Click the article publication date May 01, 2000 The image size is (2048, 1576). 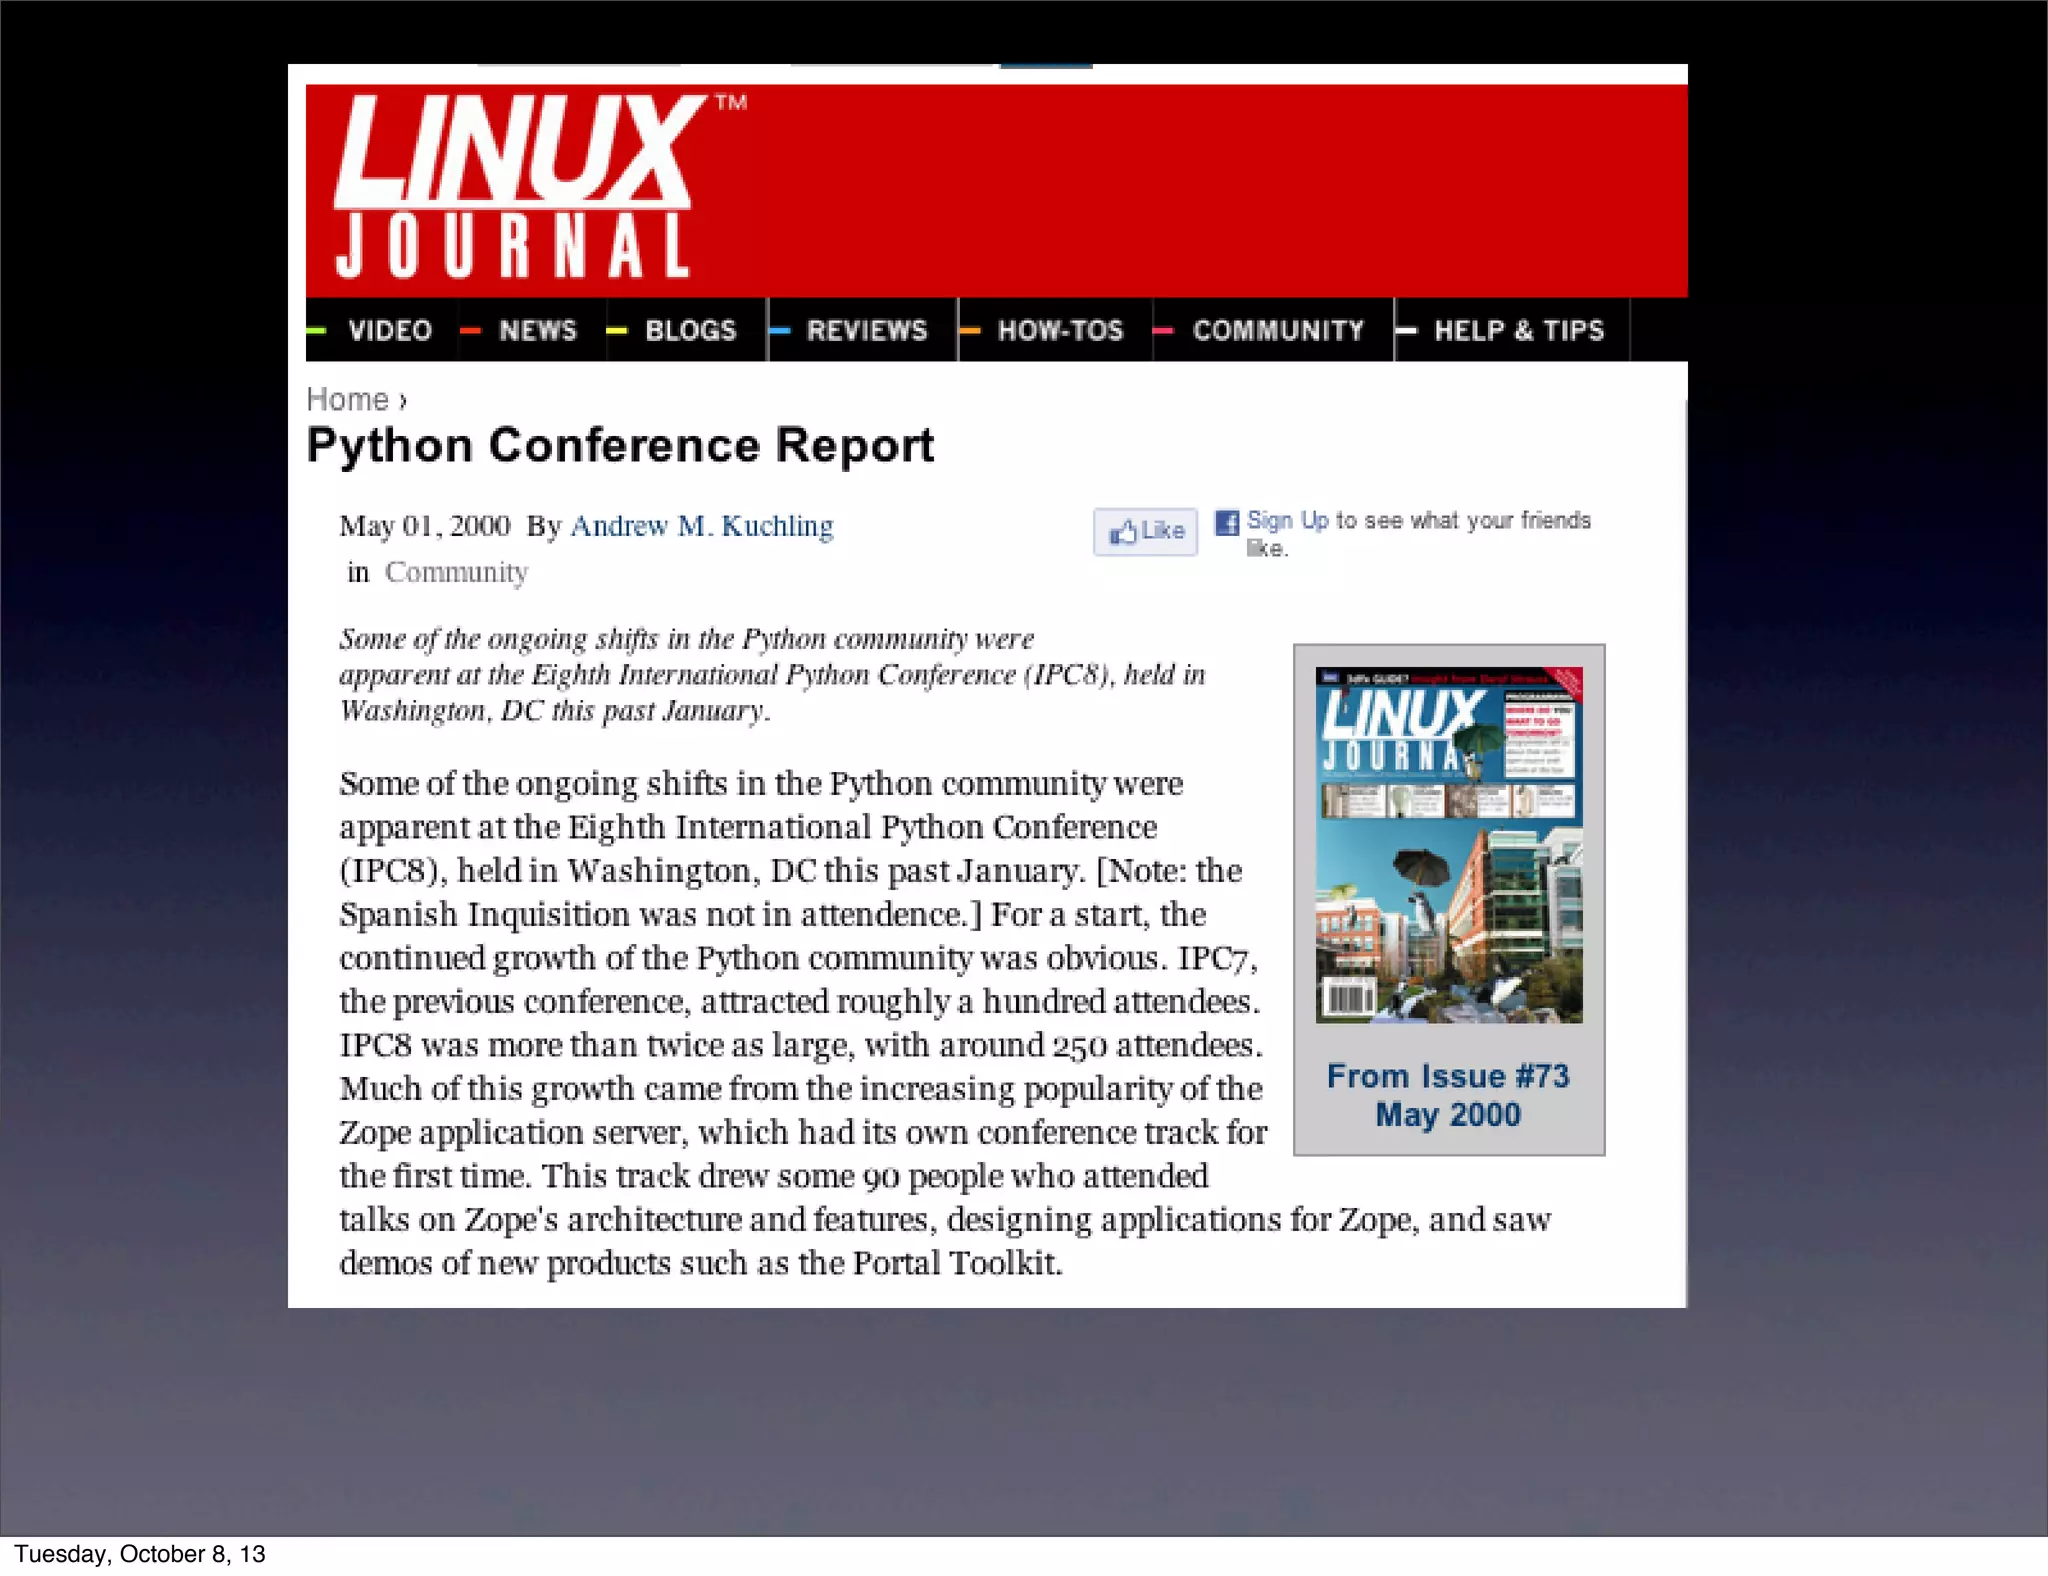click(424, 526)
